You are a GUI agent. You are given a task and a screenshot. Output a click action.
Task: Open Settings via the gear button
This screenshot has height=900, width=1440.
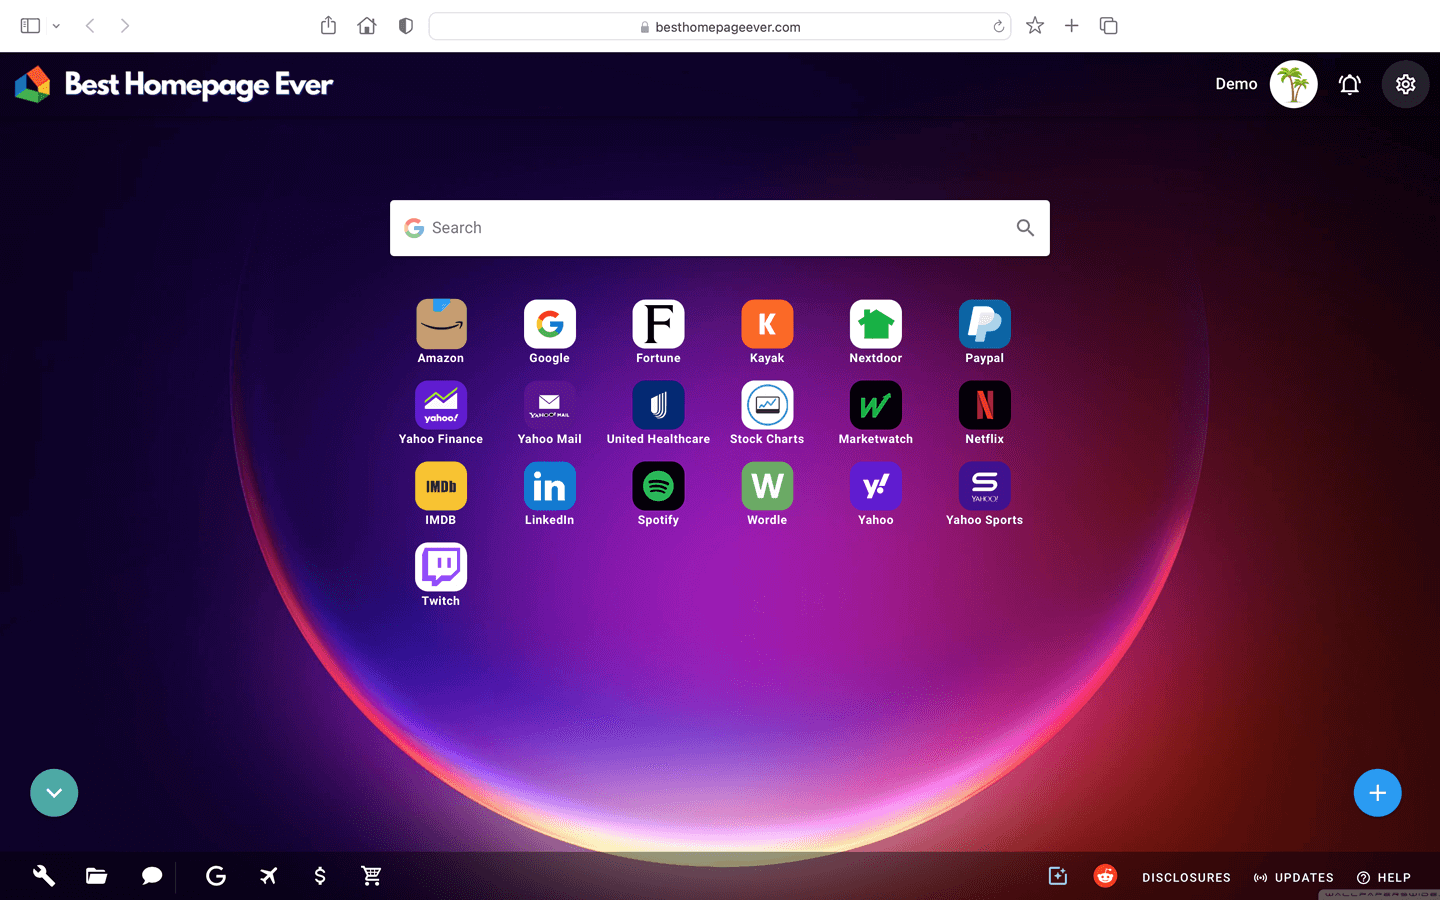coord(1405,84)
